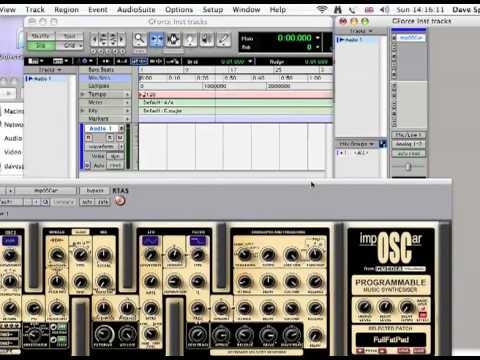
Task: Toggle the green Slip edit mode
Action: coord(41,45)
